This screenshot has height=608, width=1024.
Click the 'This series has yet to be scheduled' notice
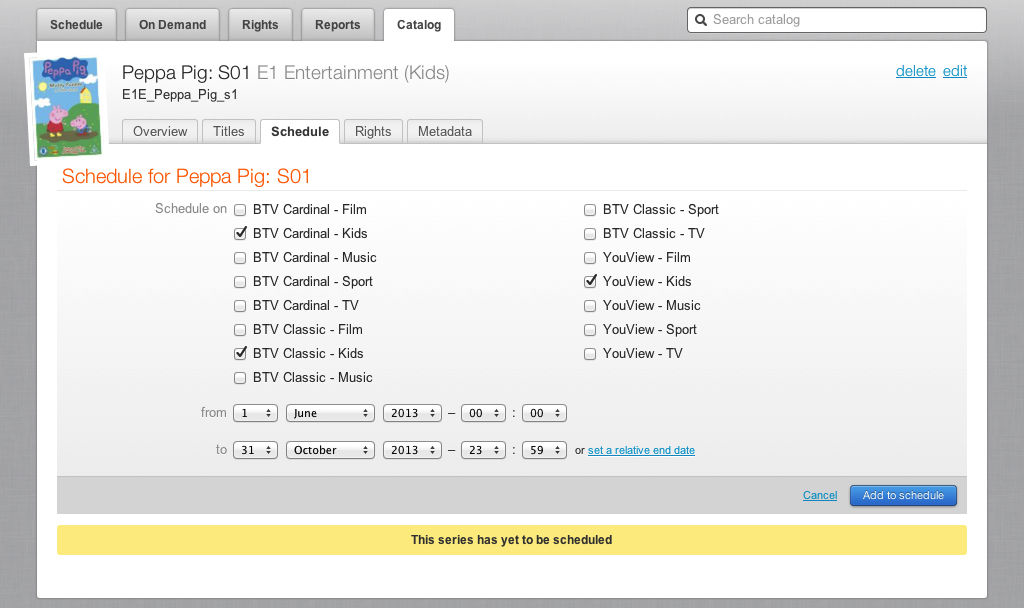(512, 540)
